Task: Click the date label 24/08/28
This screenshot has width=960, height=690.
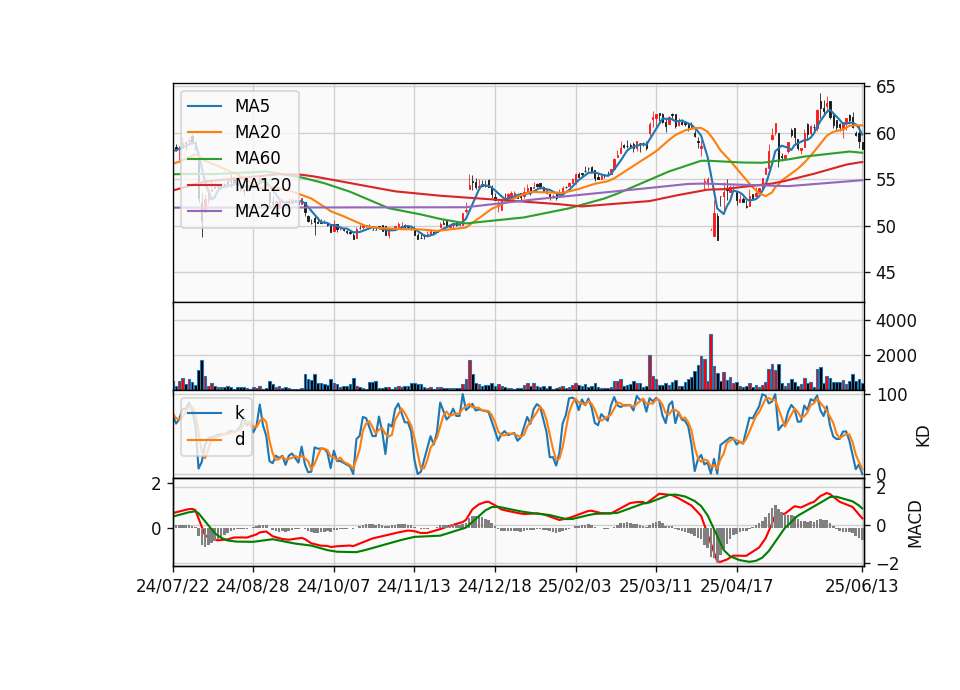Action: tap(253, 586)
